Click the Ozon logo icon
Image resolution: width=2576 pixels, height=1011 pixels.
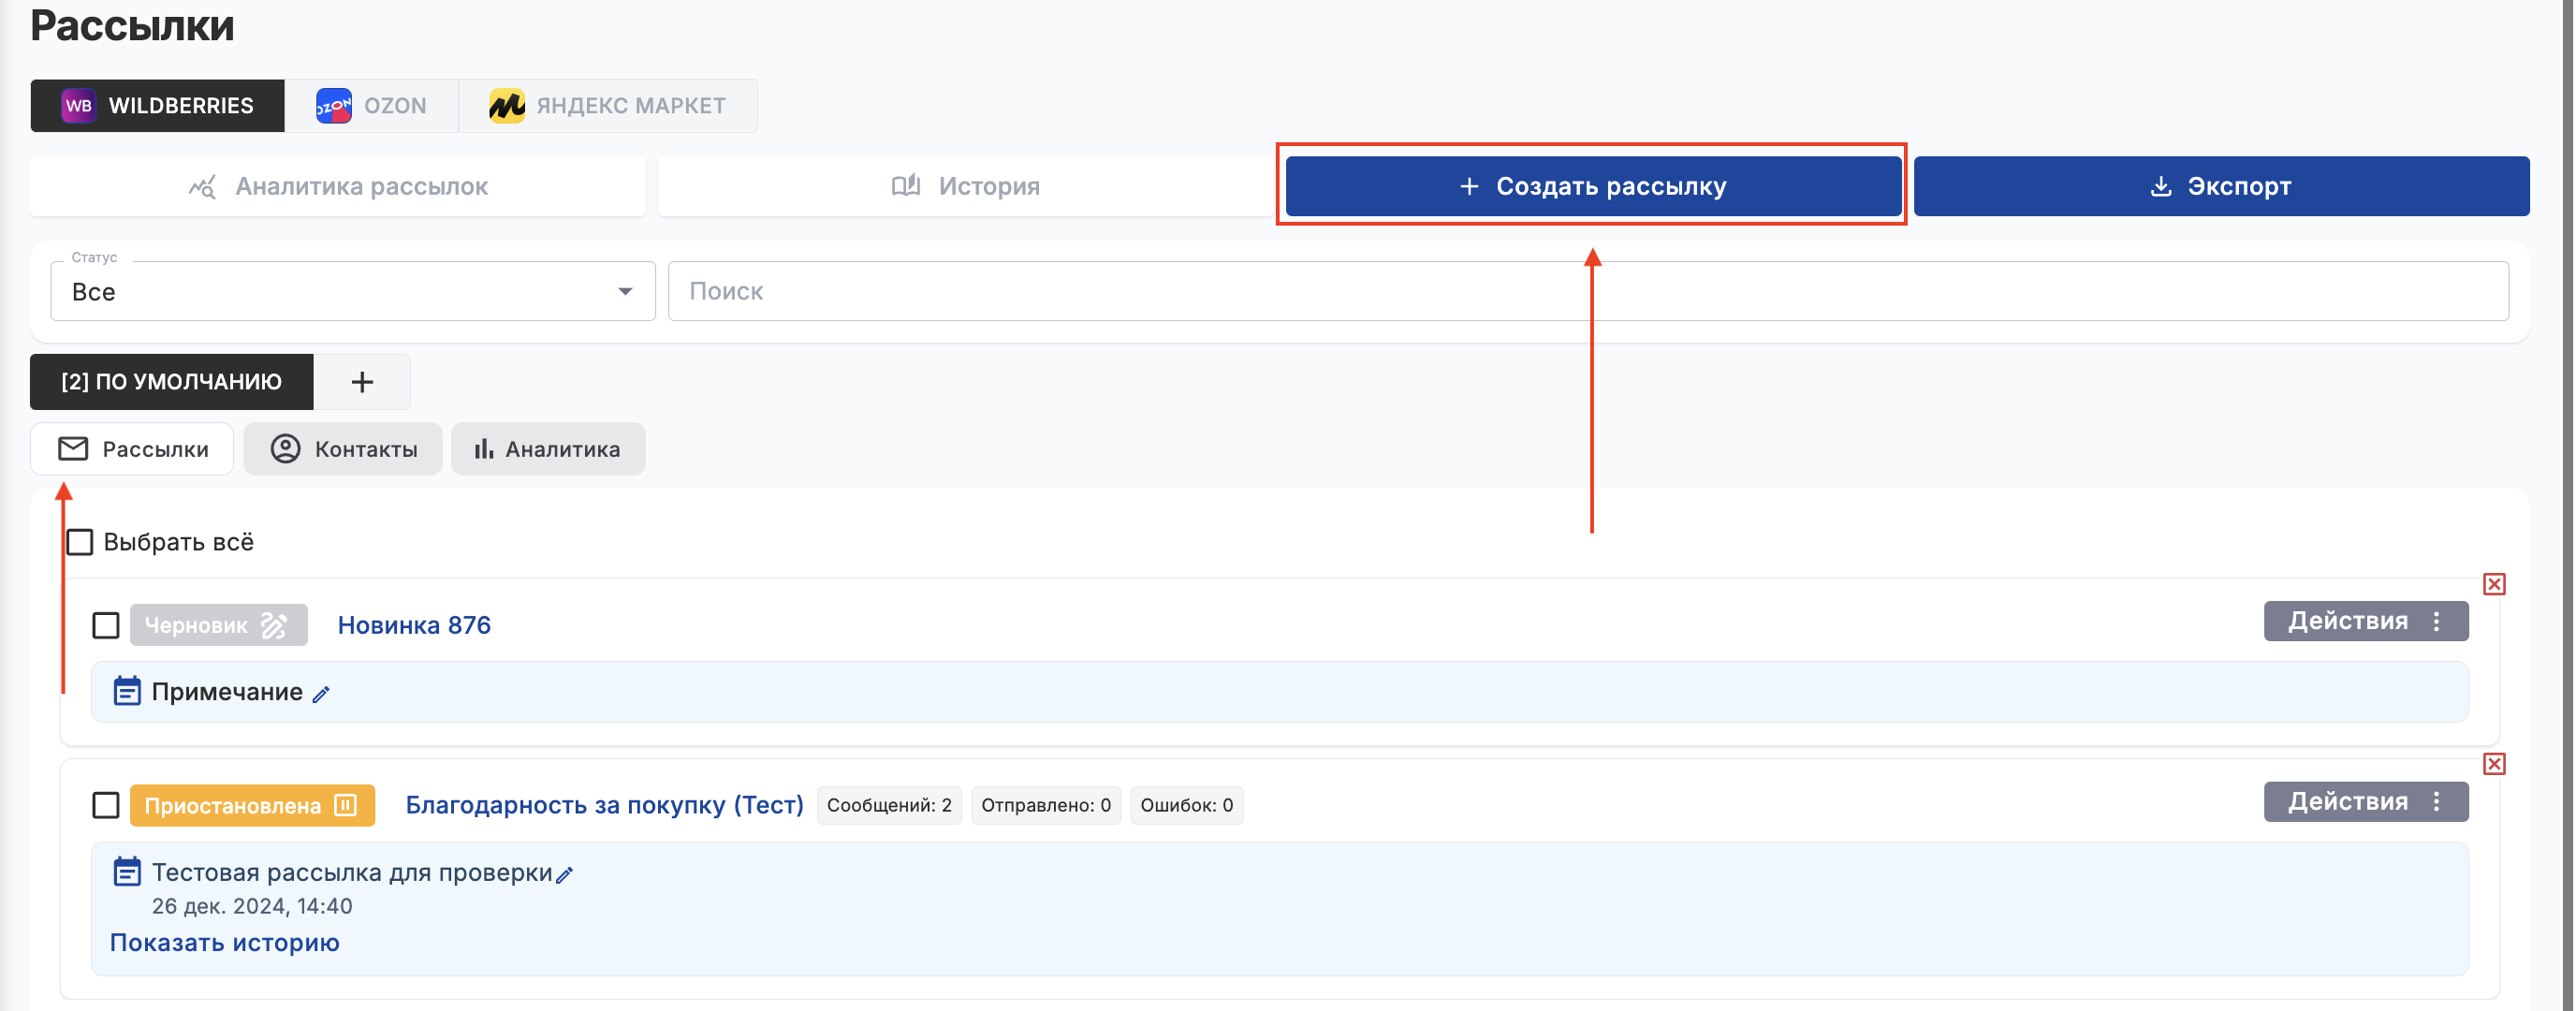(x=333, y=105)
